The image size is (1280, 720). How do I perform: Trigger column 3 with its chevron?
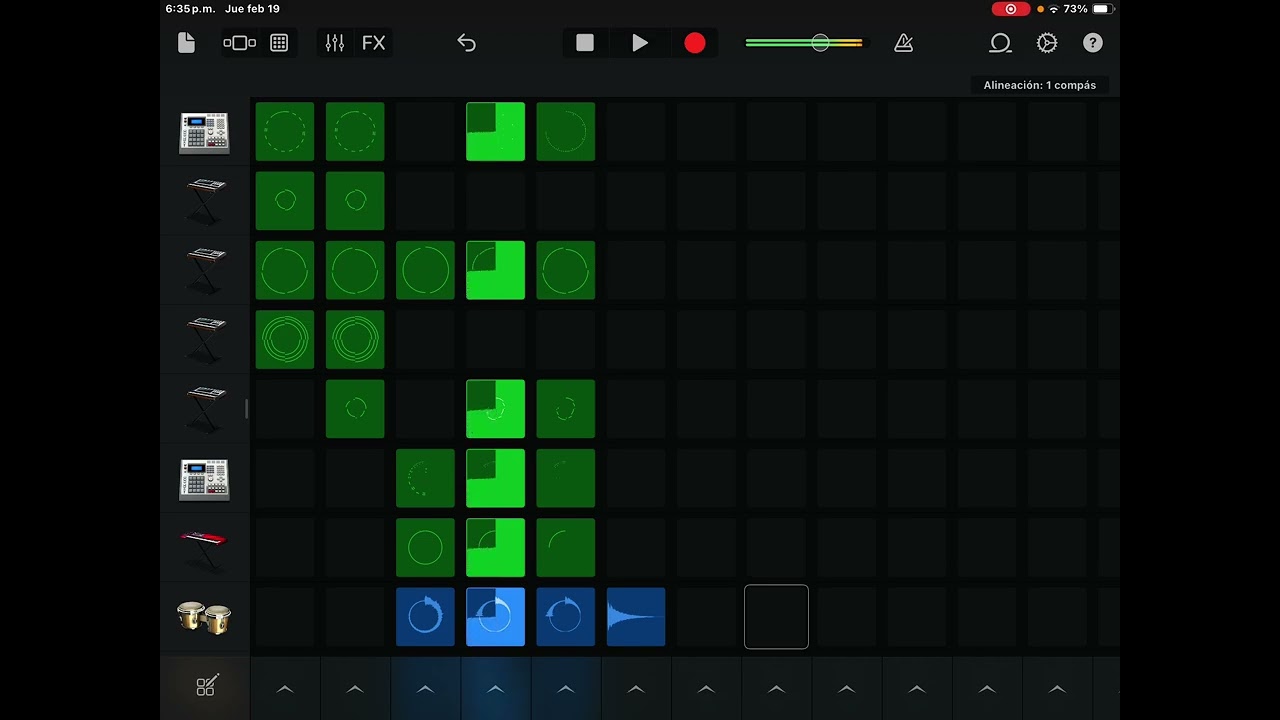tap(425, 689)
